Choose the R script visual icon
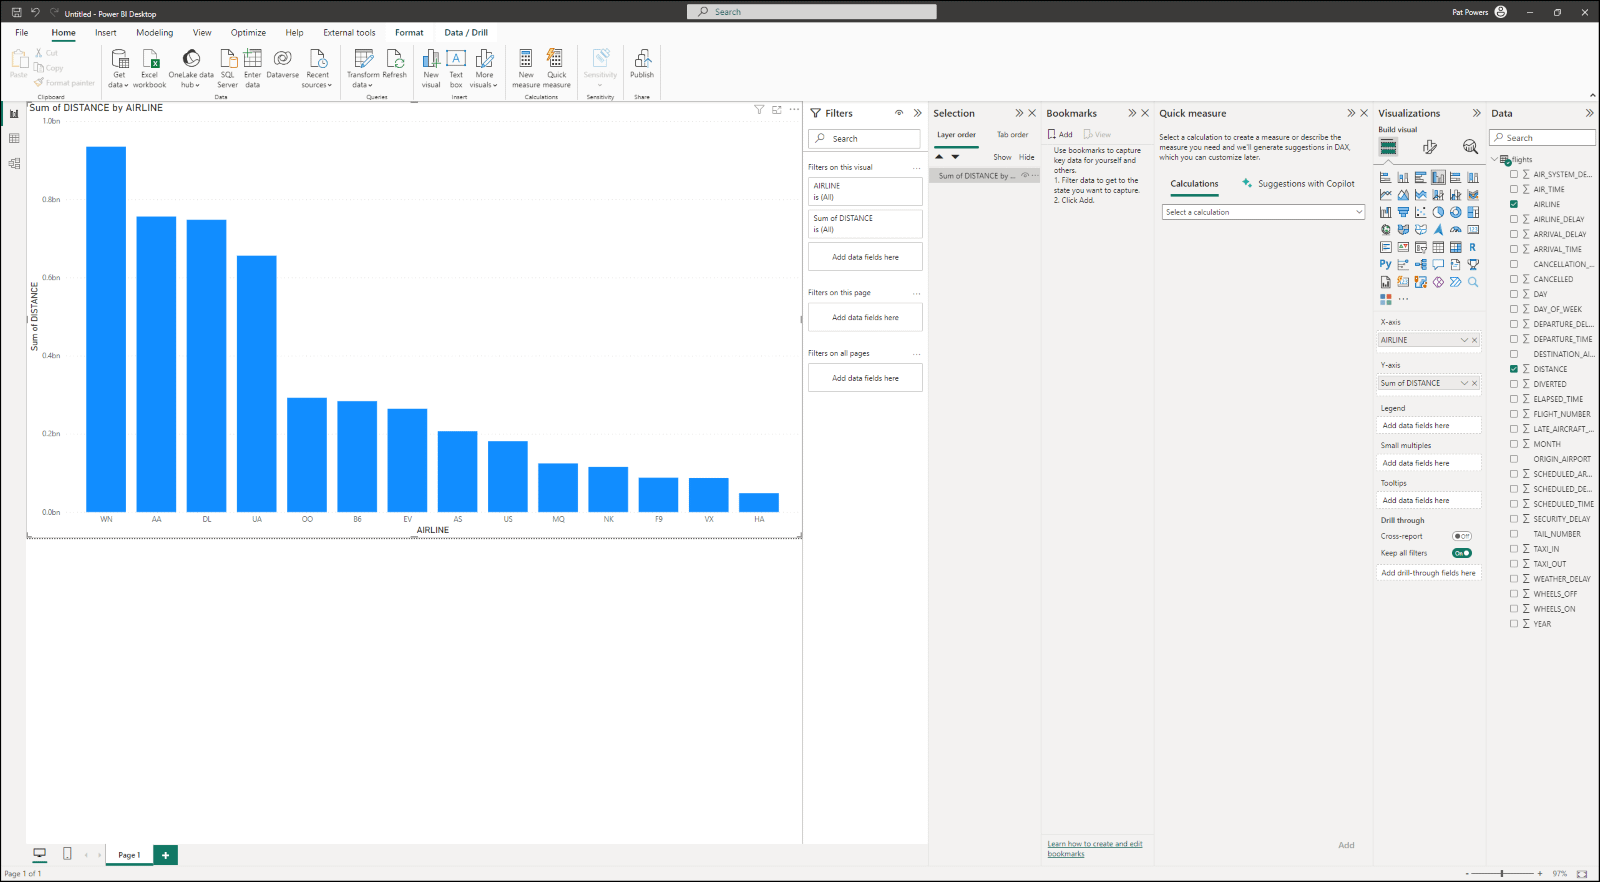 (x=1472, y=247)
